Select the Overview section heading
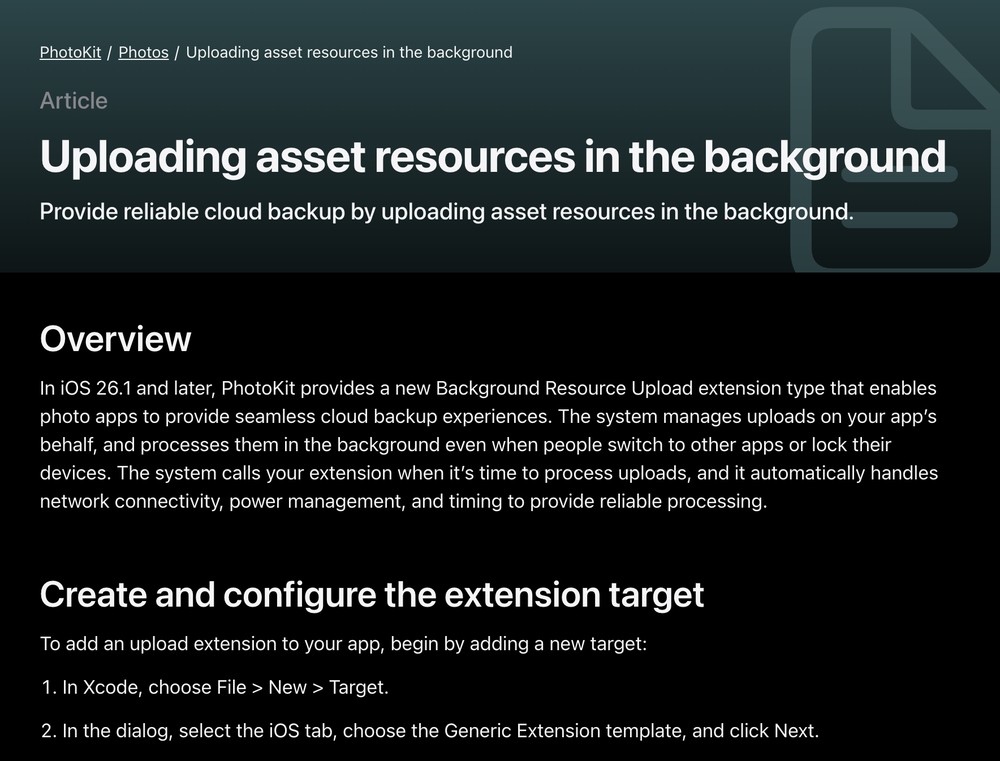Viewport: 1000px width, 761px height. tap(115, 339)
